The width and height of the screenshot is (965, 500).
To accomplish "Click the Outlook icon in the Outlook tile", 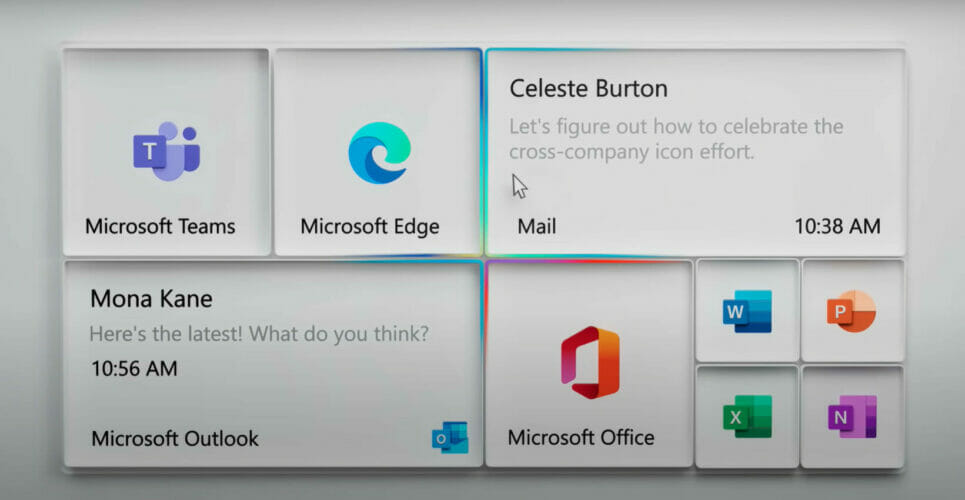I will tap(450, 438).
